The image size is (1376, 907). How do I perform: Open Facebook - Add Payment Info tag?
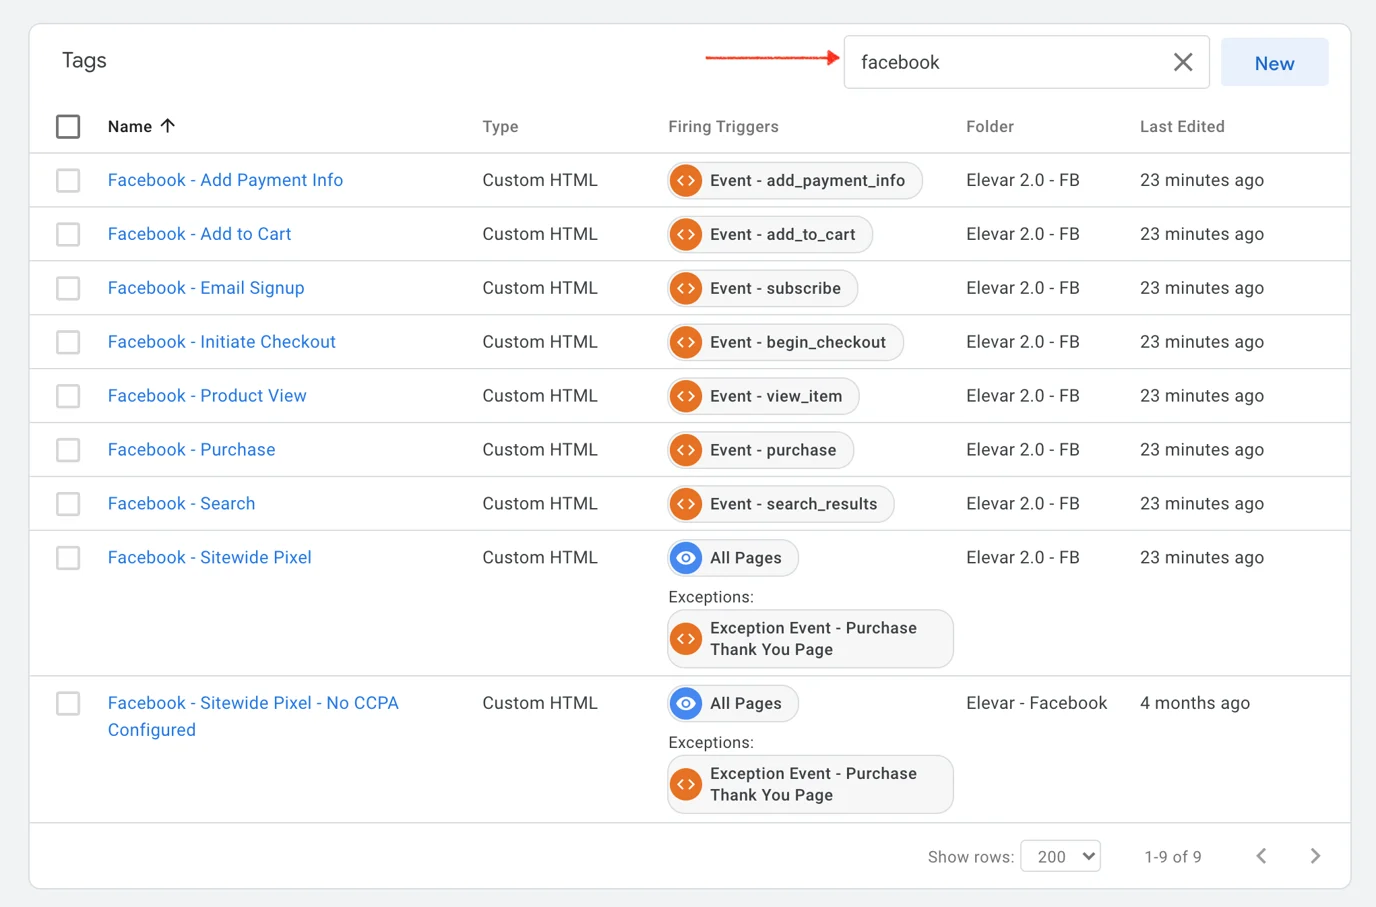point(225,180)
